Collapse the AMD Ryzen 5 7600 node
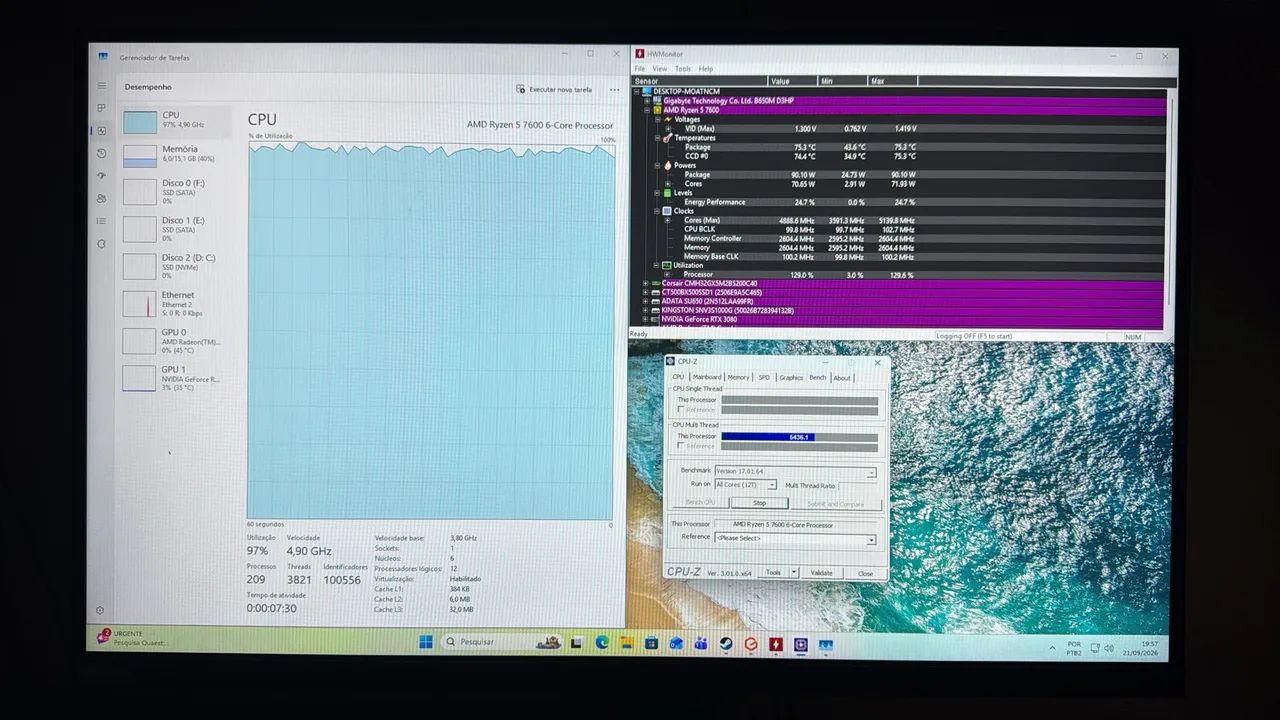The image size is (1280, 720). coord(647,110)
